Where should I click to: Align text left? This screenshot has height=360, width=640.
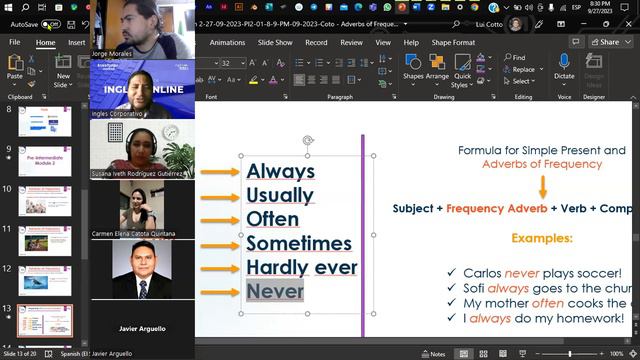point(299,80)
